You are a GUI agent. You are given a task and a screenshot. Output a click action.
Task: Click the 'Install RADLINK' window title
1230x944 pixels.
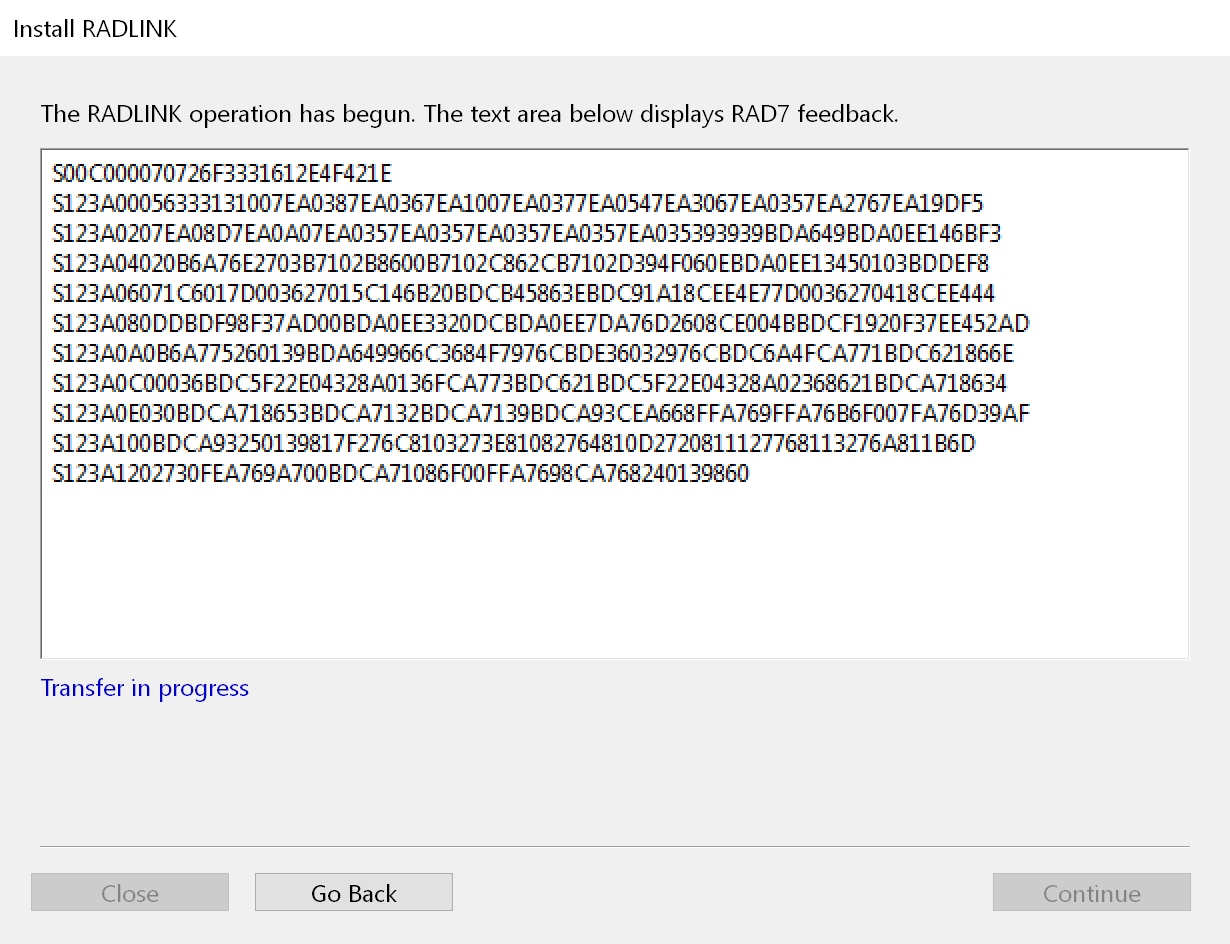point(95,29)
